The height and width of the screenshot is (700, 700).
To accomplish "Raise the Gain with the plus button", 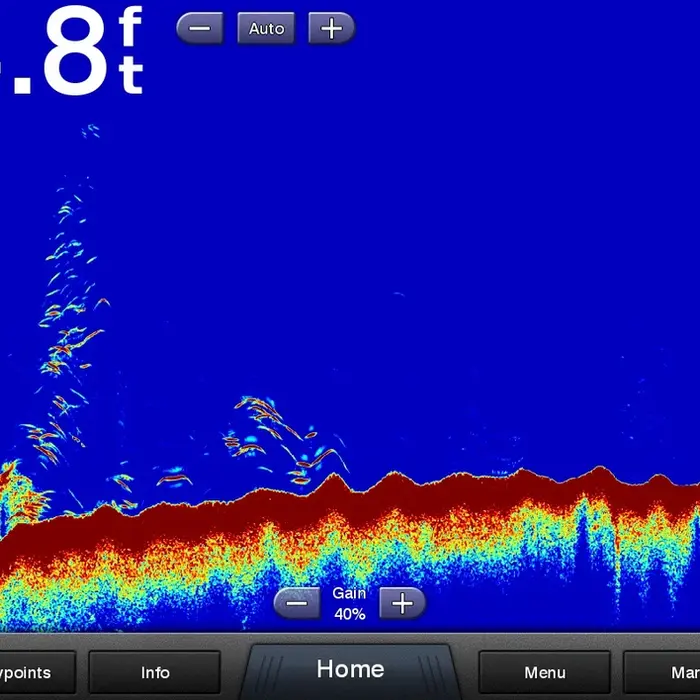I will click(x=402, y=603).
